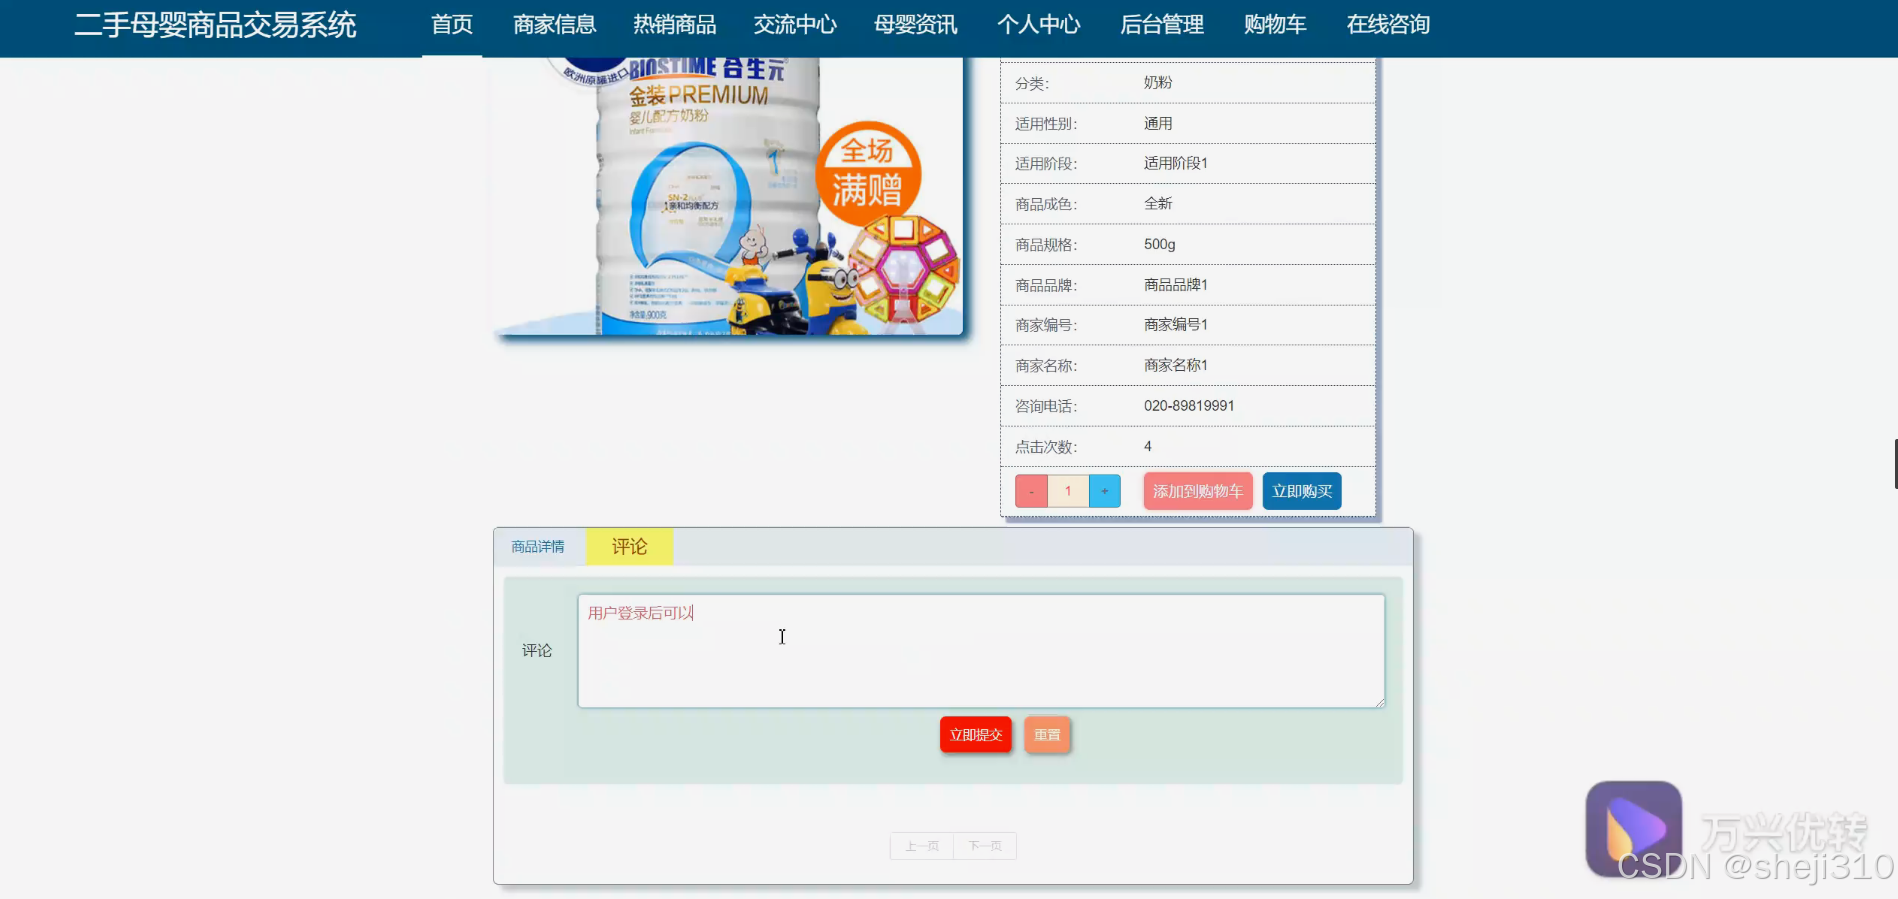
Task: Click the 500g specification value
Action: point(1160,244)
